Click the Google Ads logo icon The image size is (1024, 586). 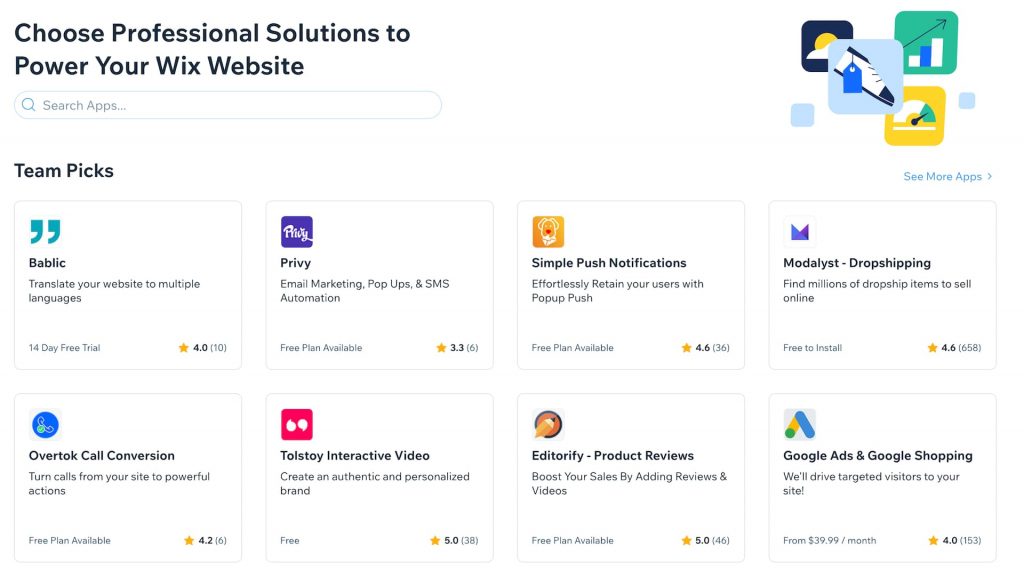point(799,425)
